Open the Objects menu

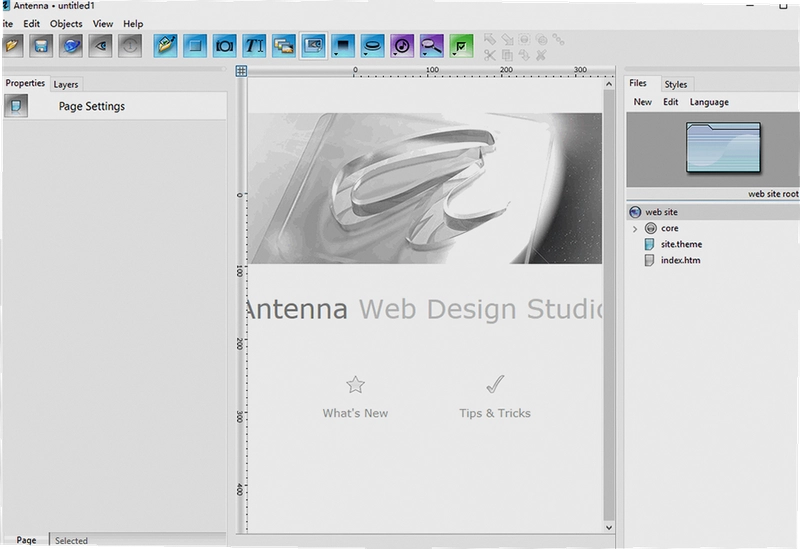[66, 23]
